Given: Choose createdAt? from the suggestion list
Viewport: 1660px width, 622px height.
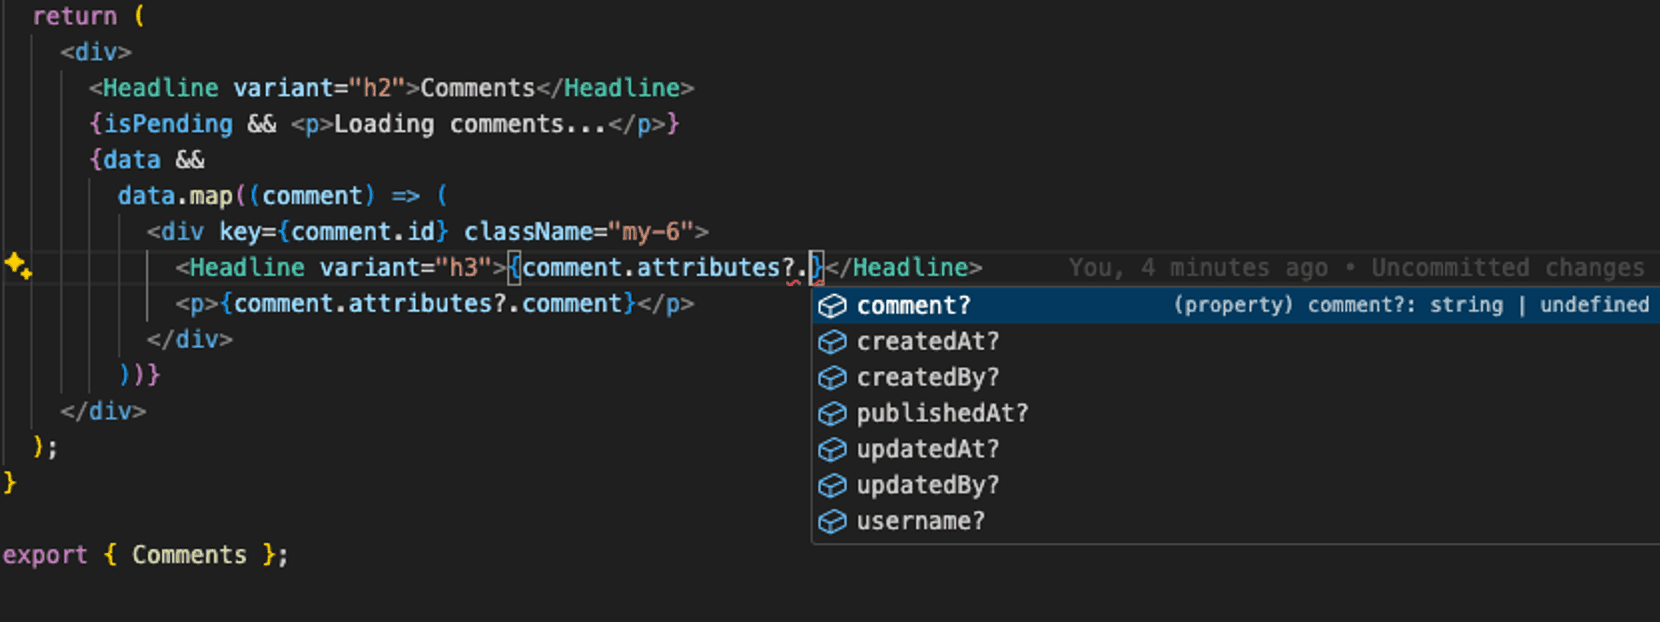Looking at the screenshot, I should click(x=1236, y=341).
